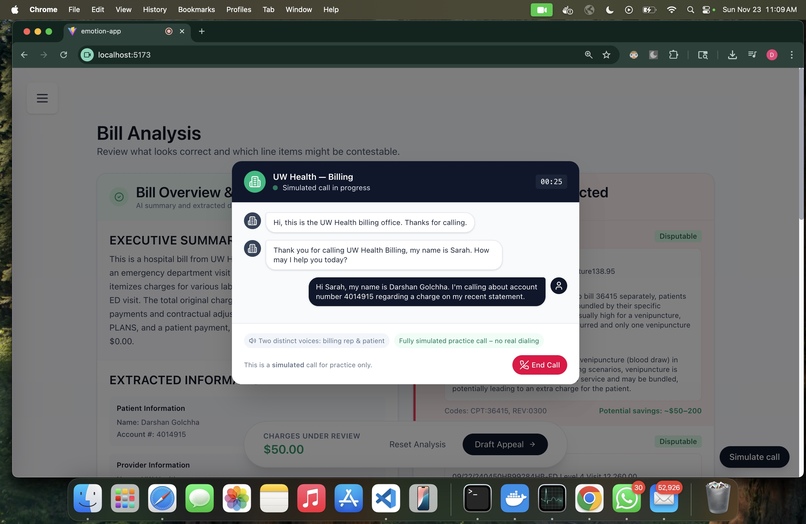Click the rep avatar next to first greeting message

pos(252,221)
